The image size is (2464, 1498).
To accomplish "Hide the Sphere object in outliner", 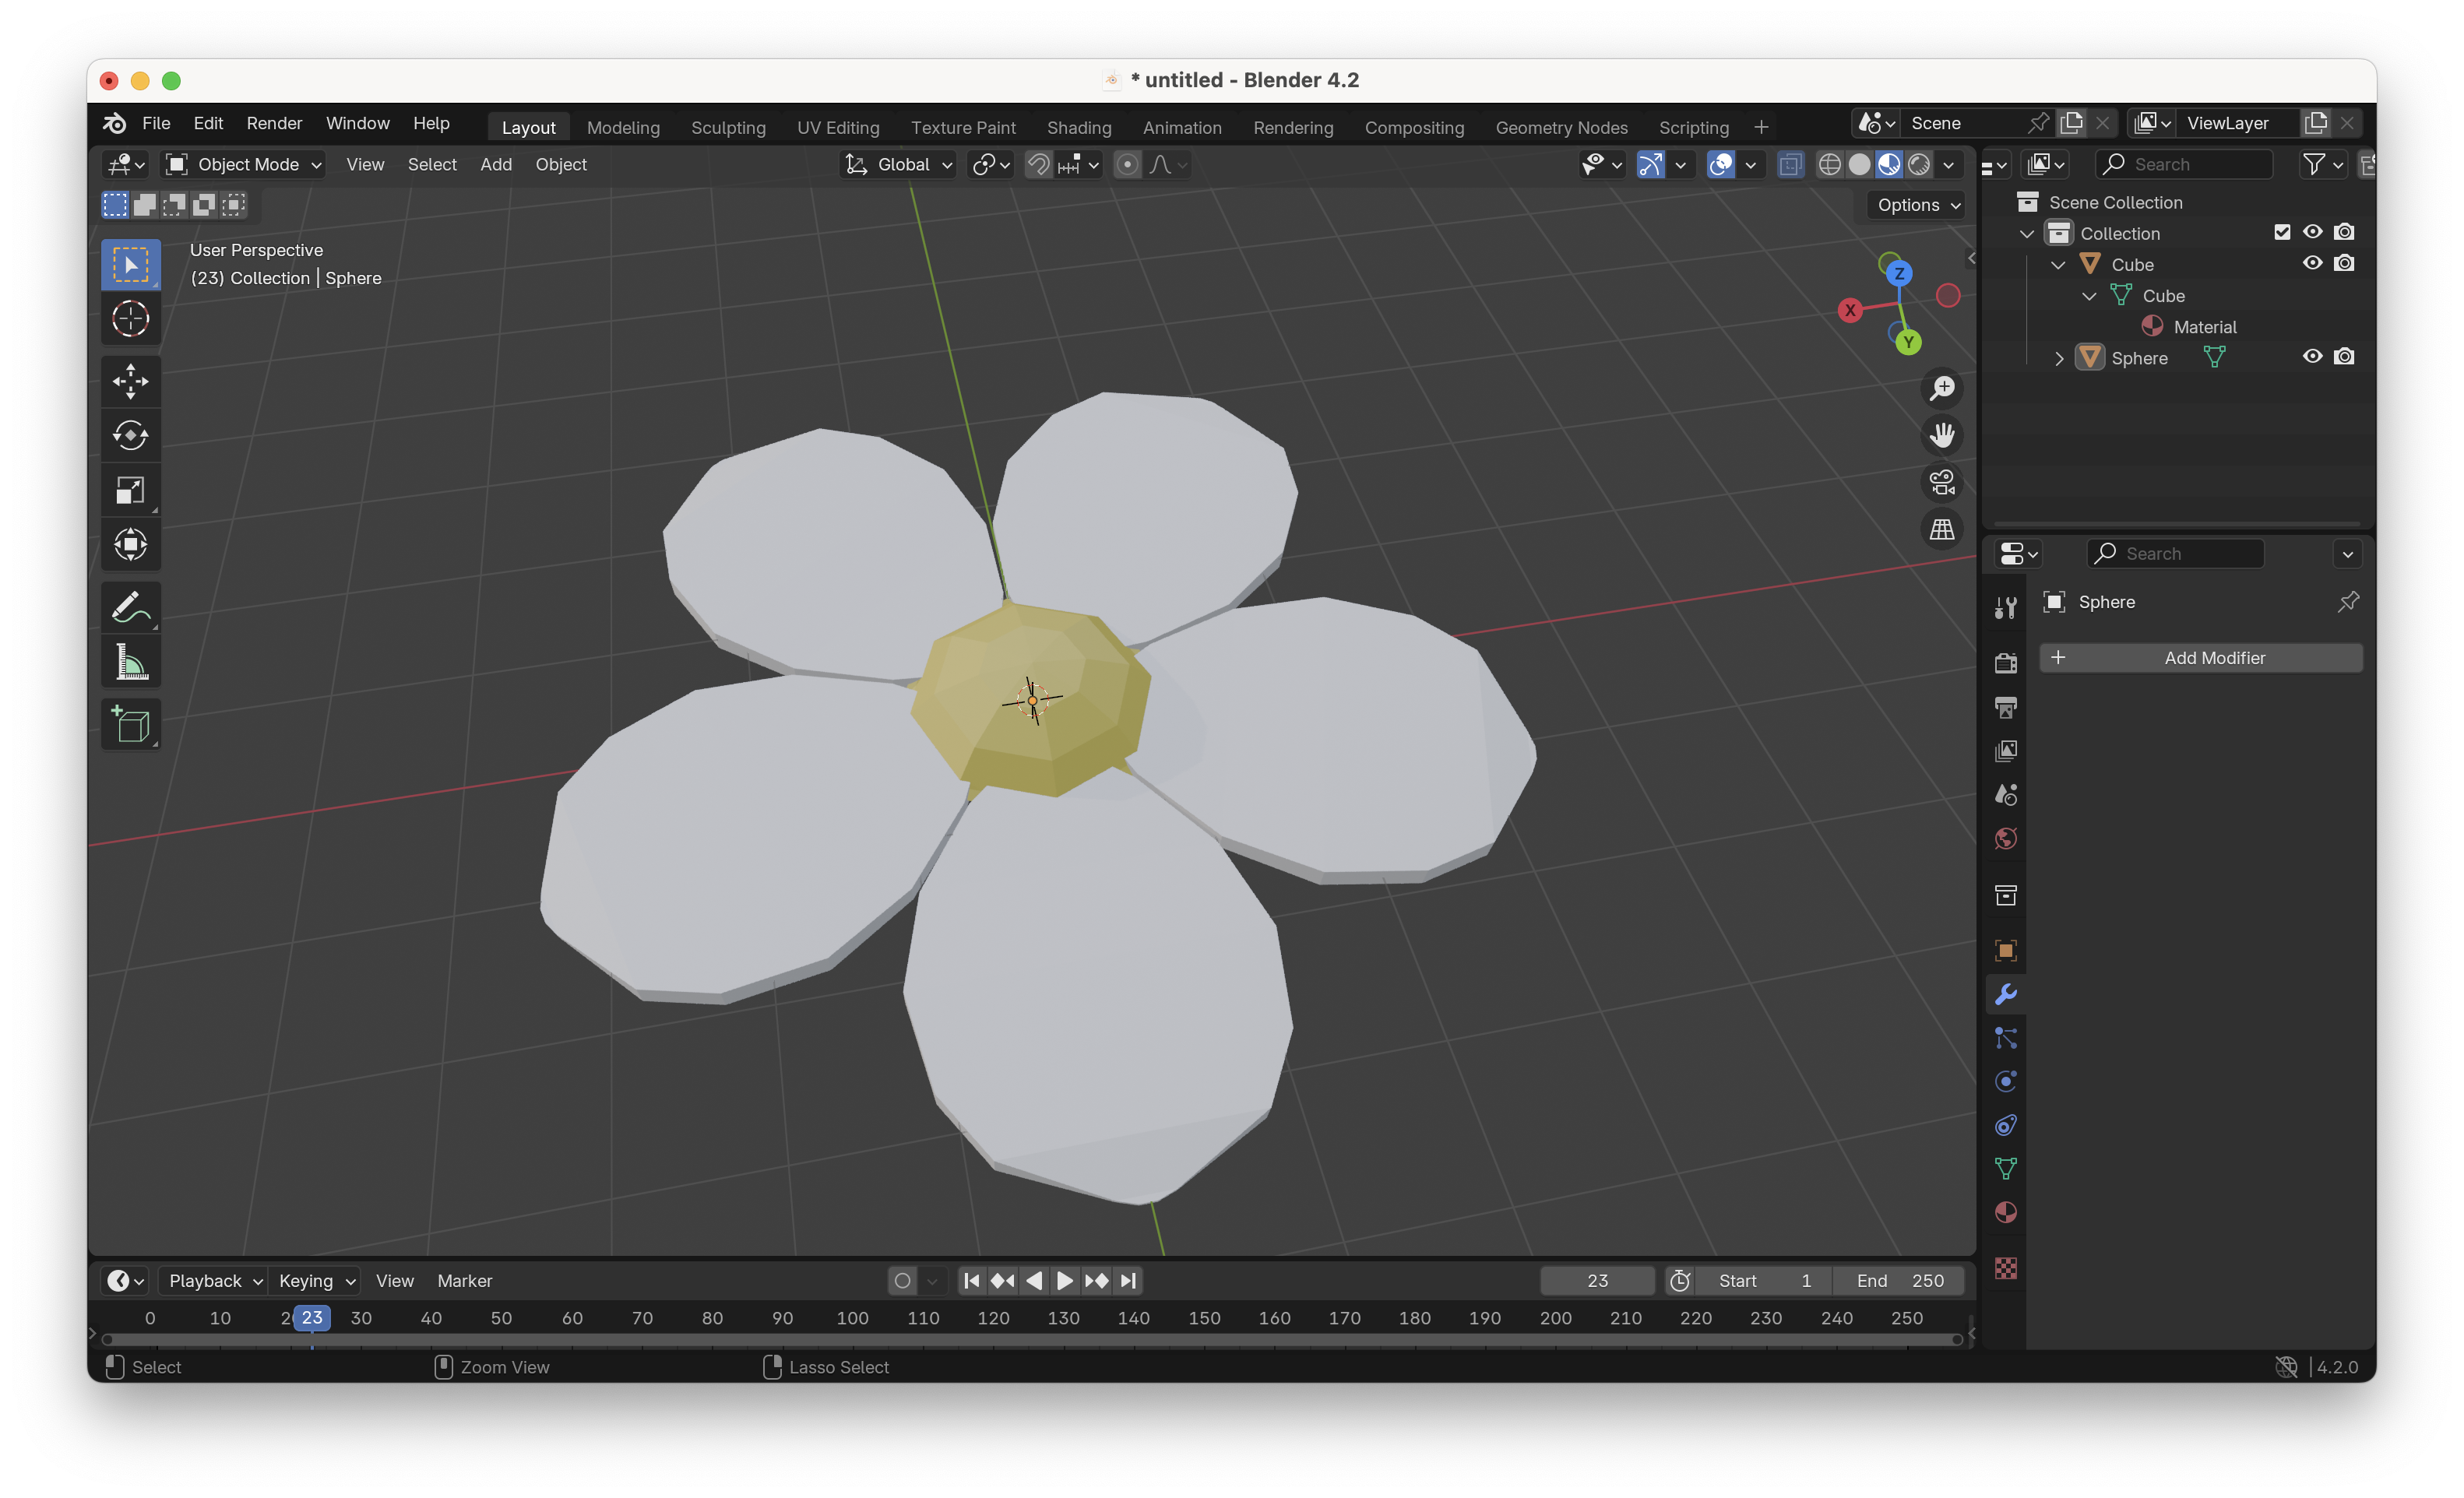I will [x=2312, y=357].
